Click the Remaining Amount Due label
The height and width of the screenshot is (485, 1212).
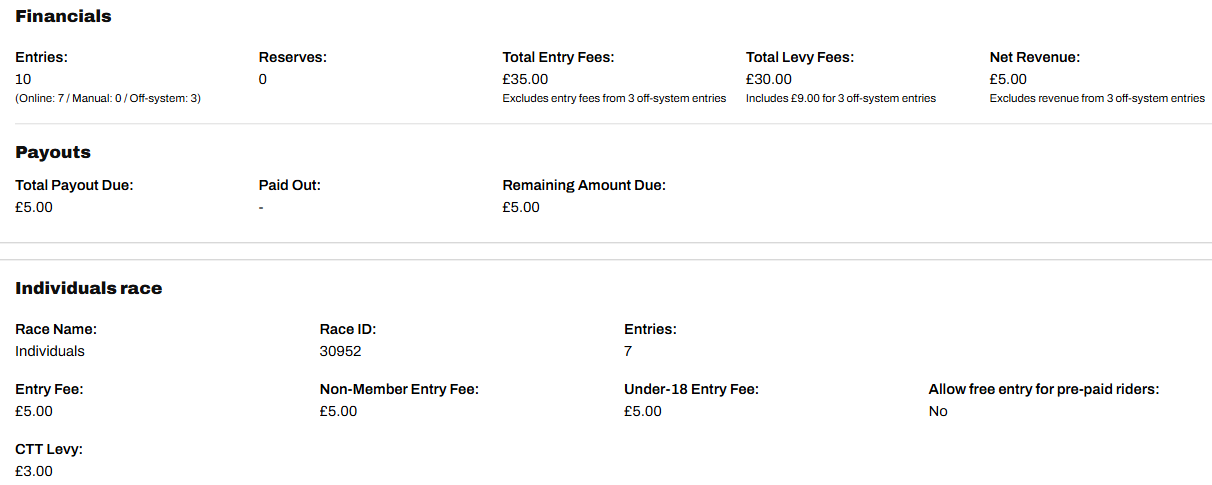click(584, 185)
